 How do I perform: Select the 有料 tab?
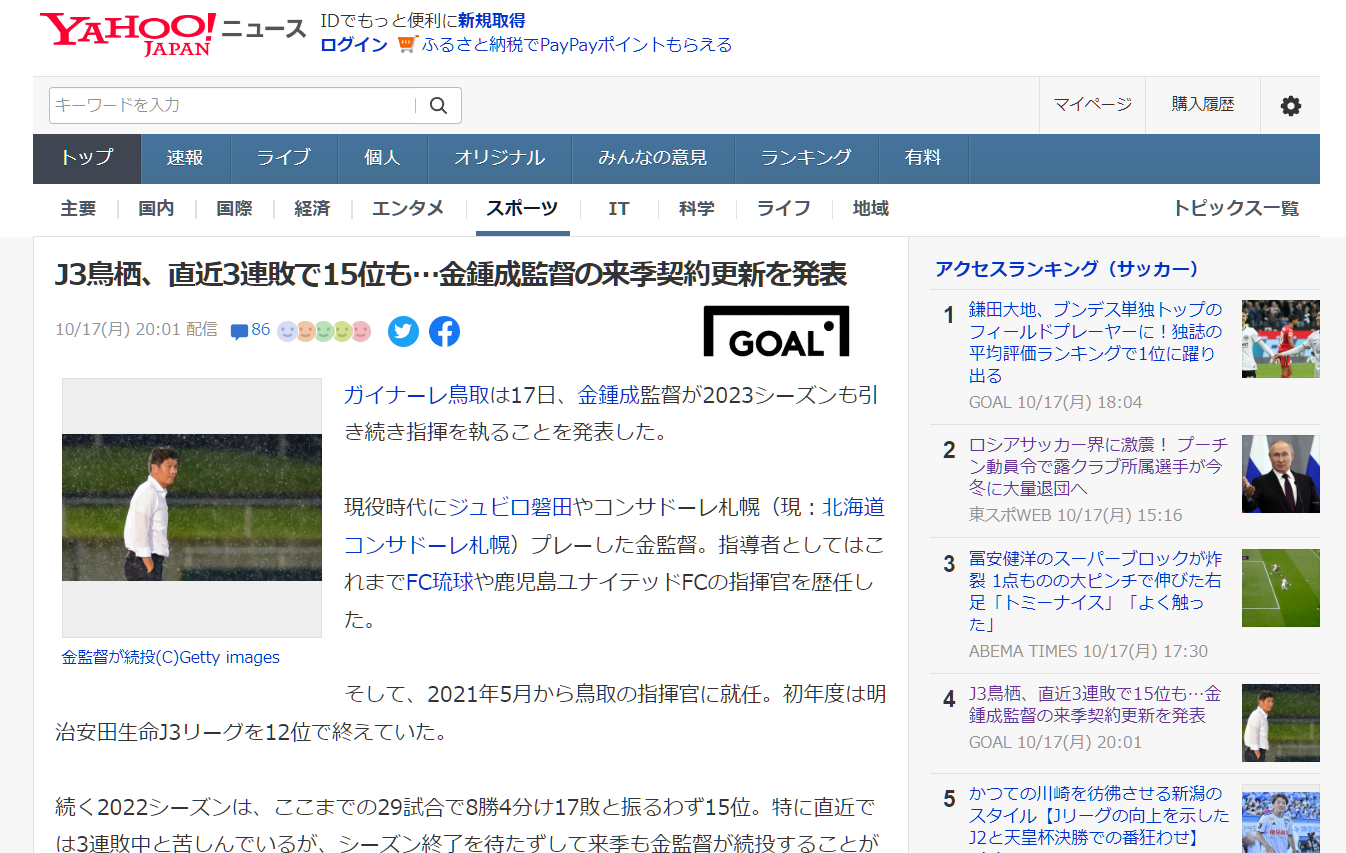923,158
